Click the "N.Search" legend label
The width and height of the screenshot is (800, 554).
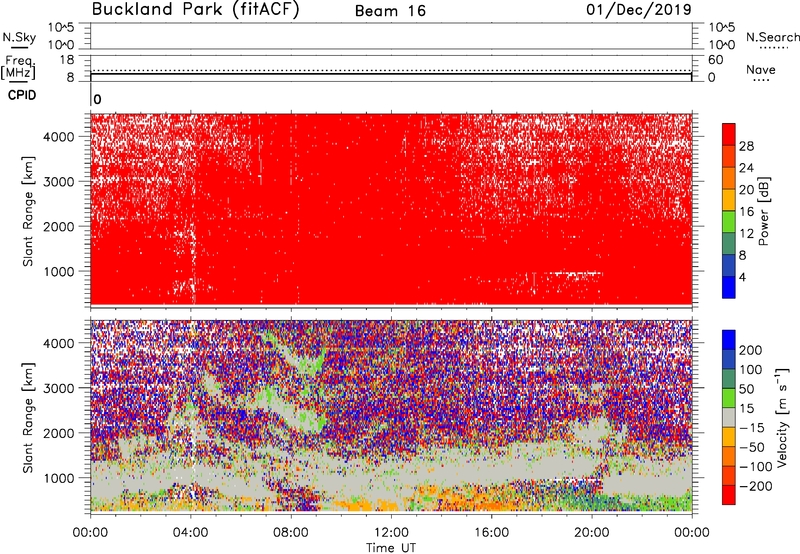[772, 37]
